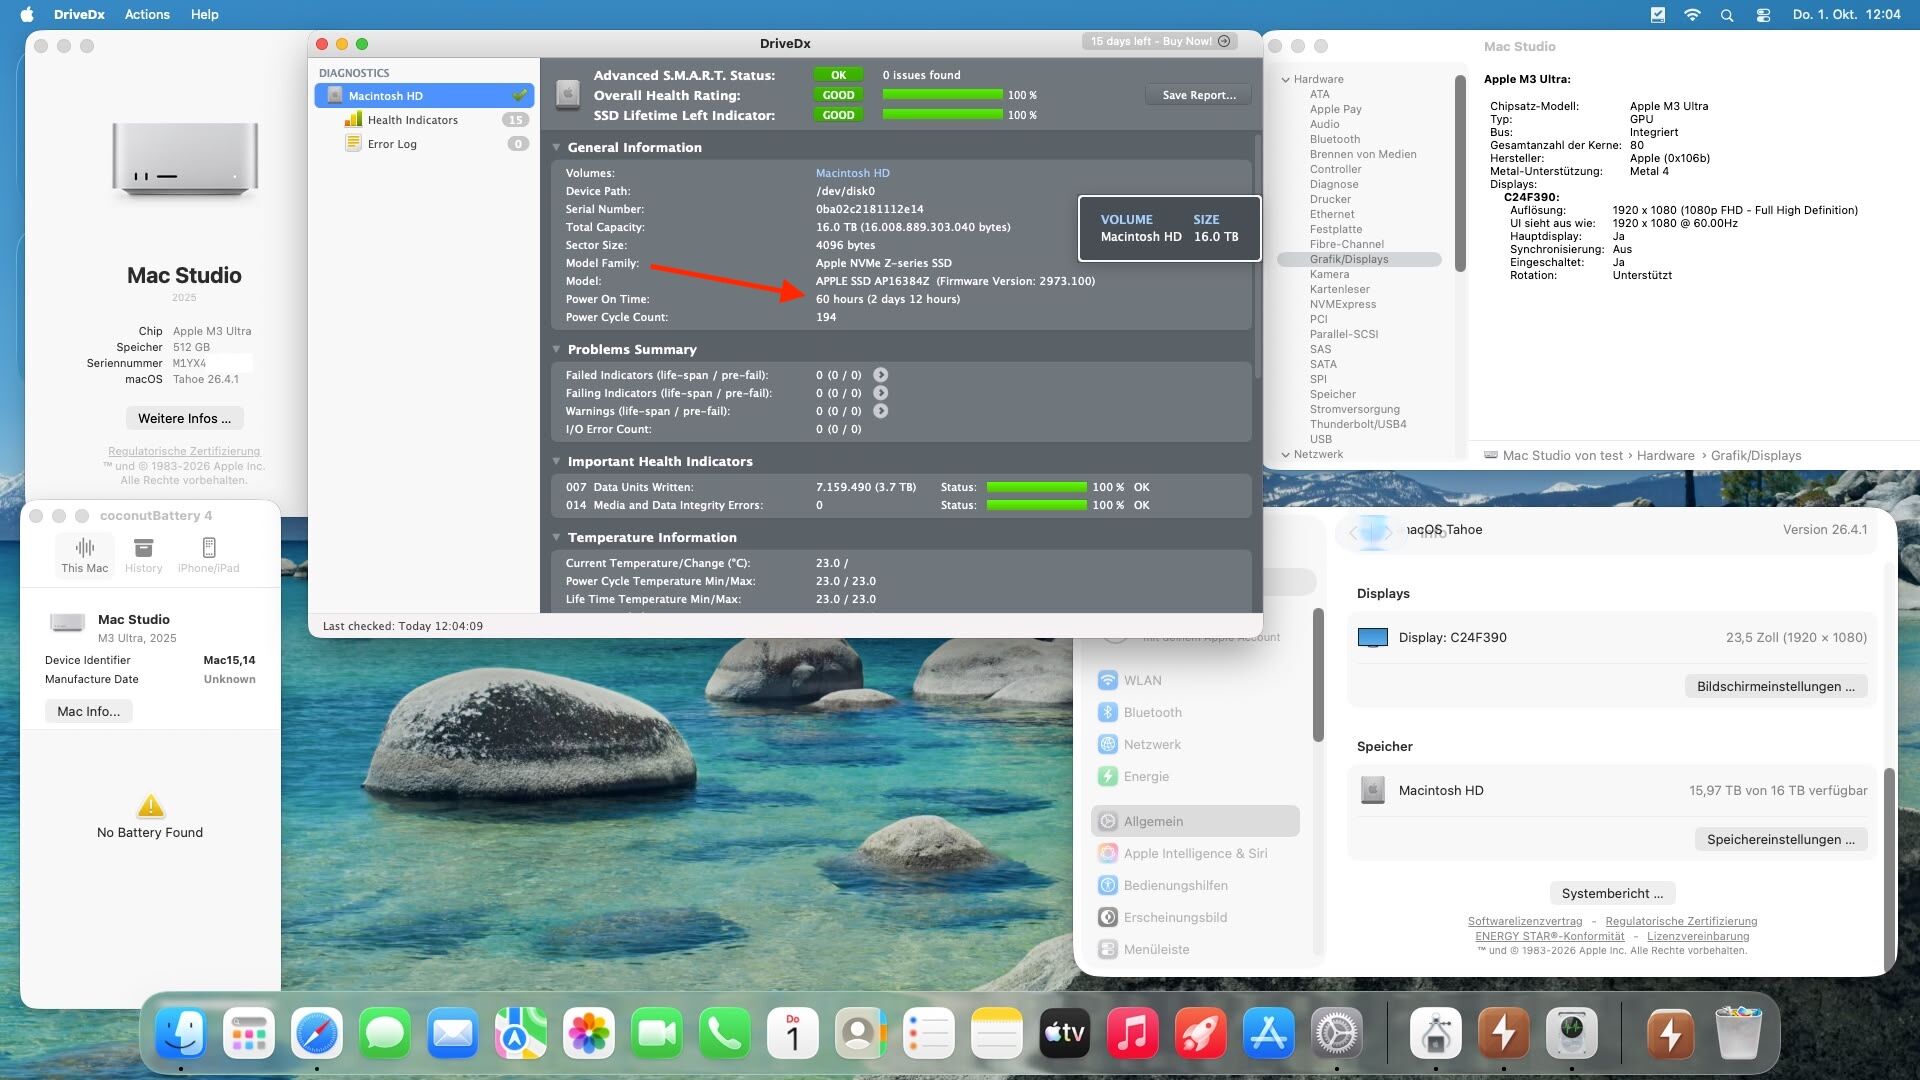Switch to History tab in coconutBattery
The height and width of the screenshot is (1080, 1920).
[143, 555]
